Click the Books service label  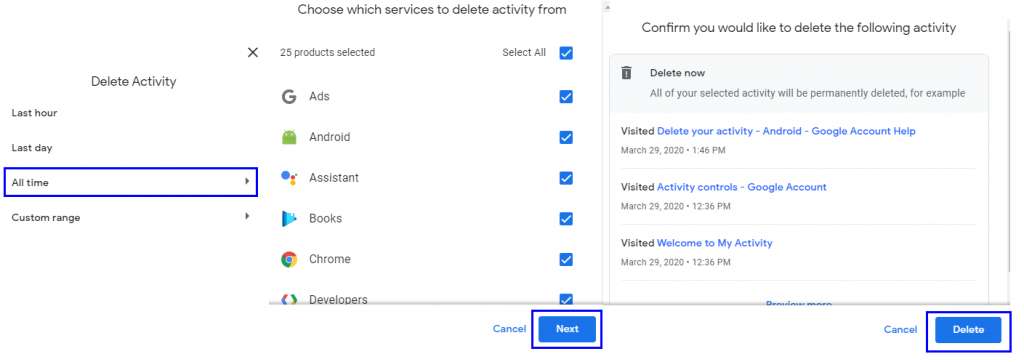click(x=325, y=218)
